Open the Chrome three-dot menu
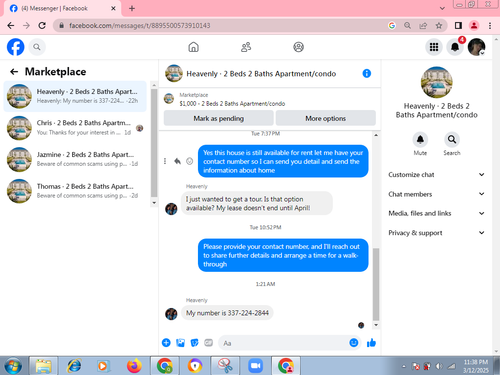This screenshot has height=375, width=500. click(x=490, y=25)
